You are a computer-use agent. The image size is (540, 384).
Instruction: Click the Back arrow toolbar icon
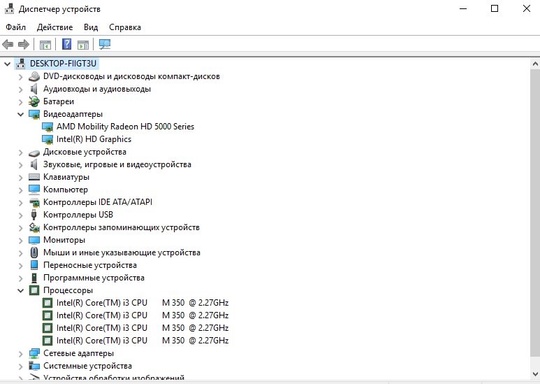tap(8, 44)
